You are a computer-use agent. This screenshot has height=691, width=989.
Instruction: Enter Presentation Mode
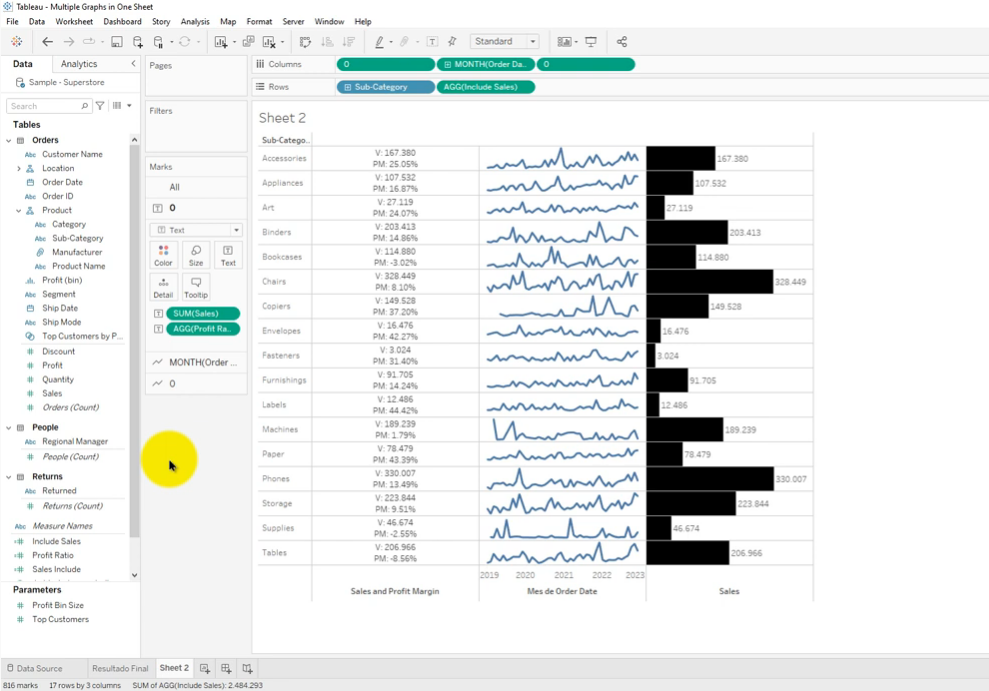coord(591,42)
